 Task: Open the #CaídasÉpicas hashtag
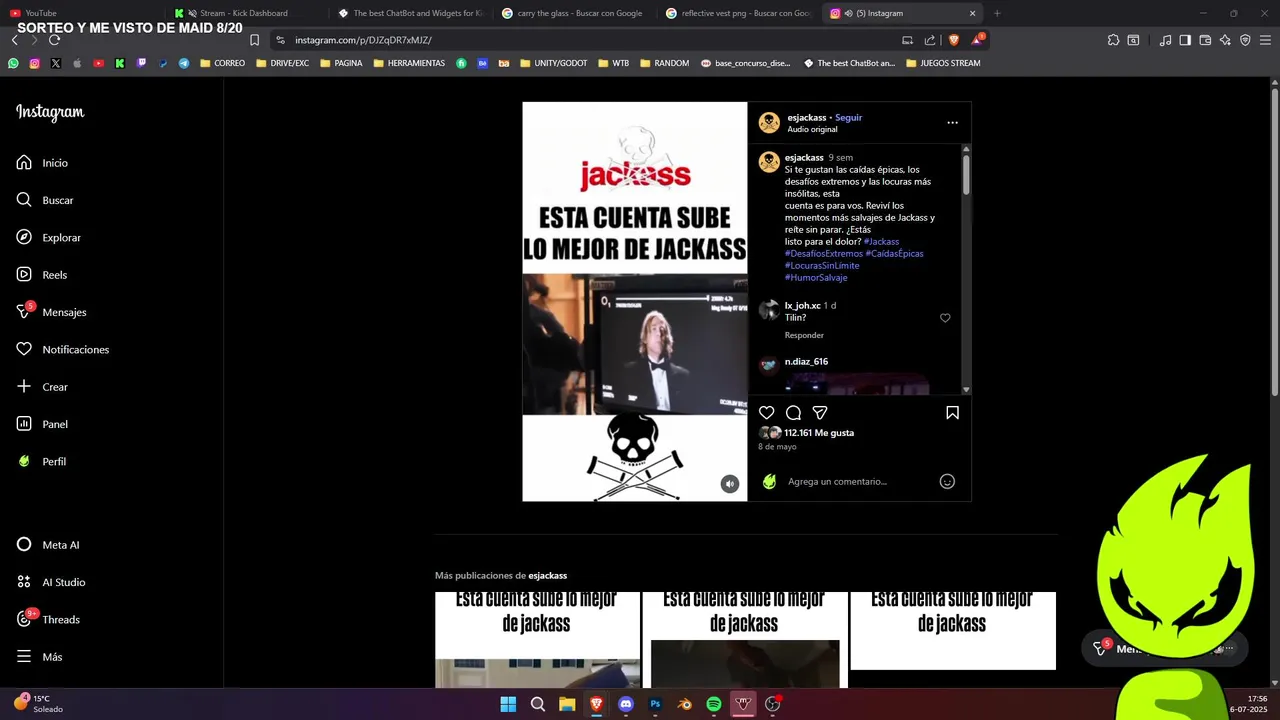pos(894,254)
